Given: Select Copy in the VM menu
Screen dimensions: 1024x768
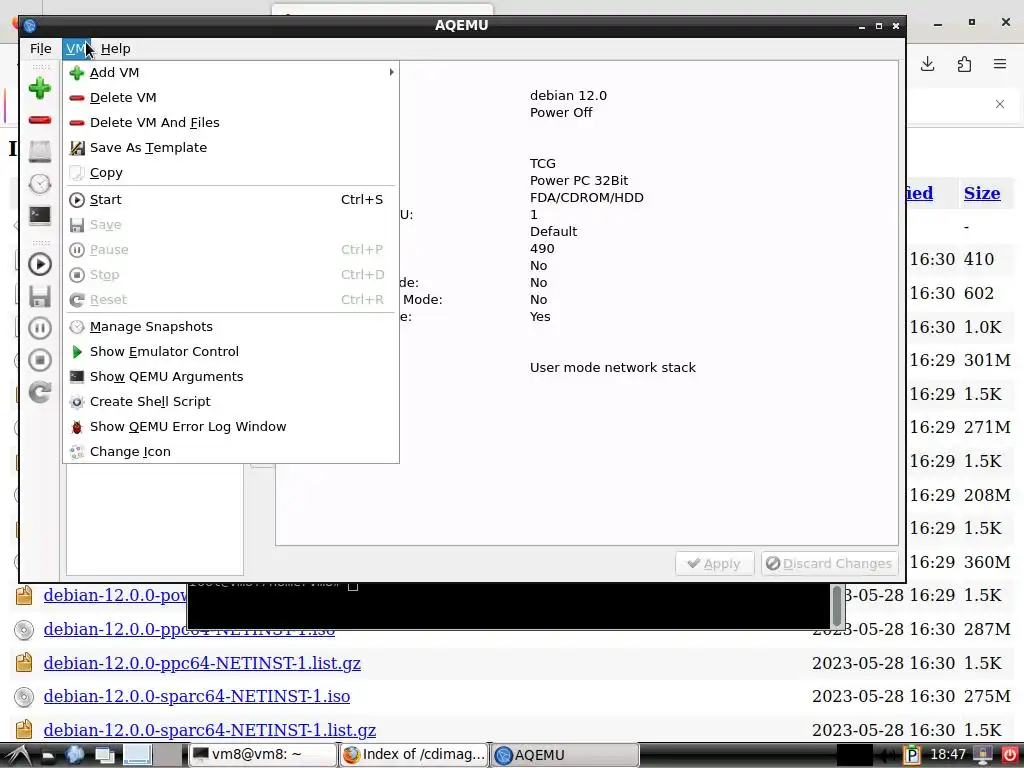Looking at the screenshot, I should (x=231, y=172).
